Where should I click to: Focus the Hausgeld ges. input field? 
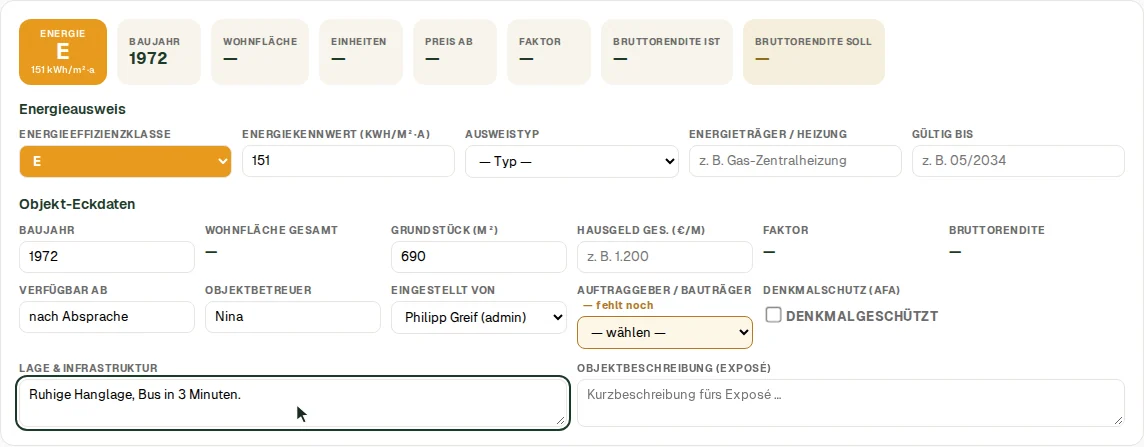[665, 257]
